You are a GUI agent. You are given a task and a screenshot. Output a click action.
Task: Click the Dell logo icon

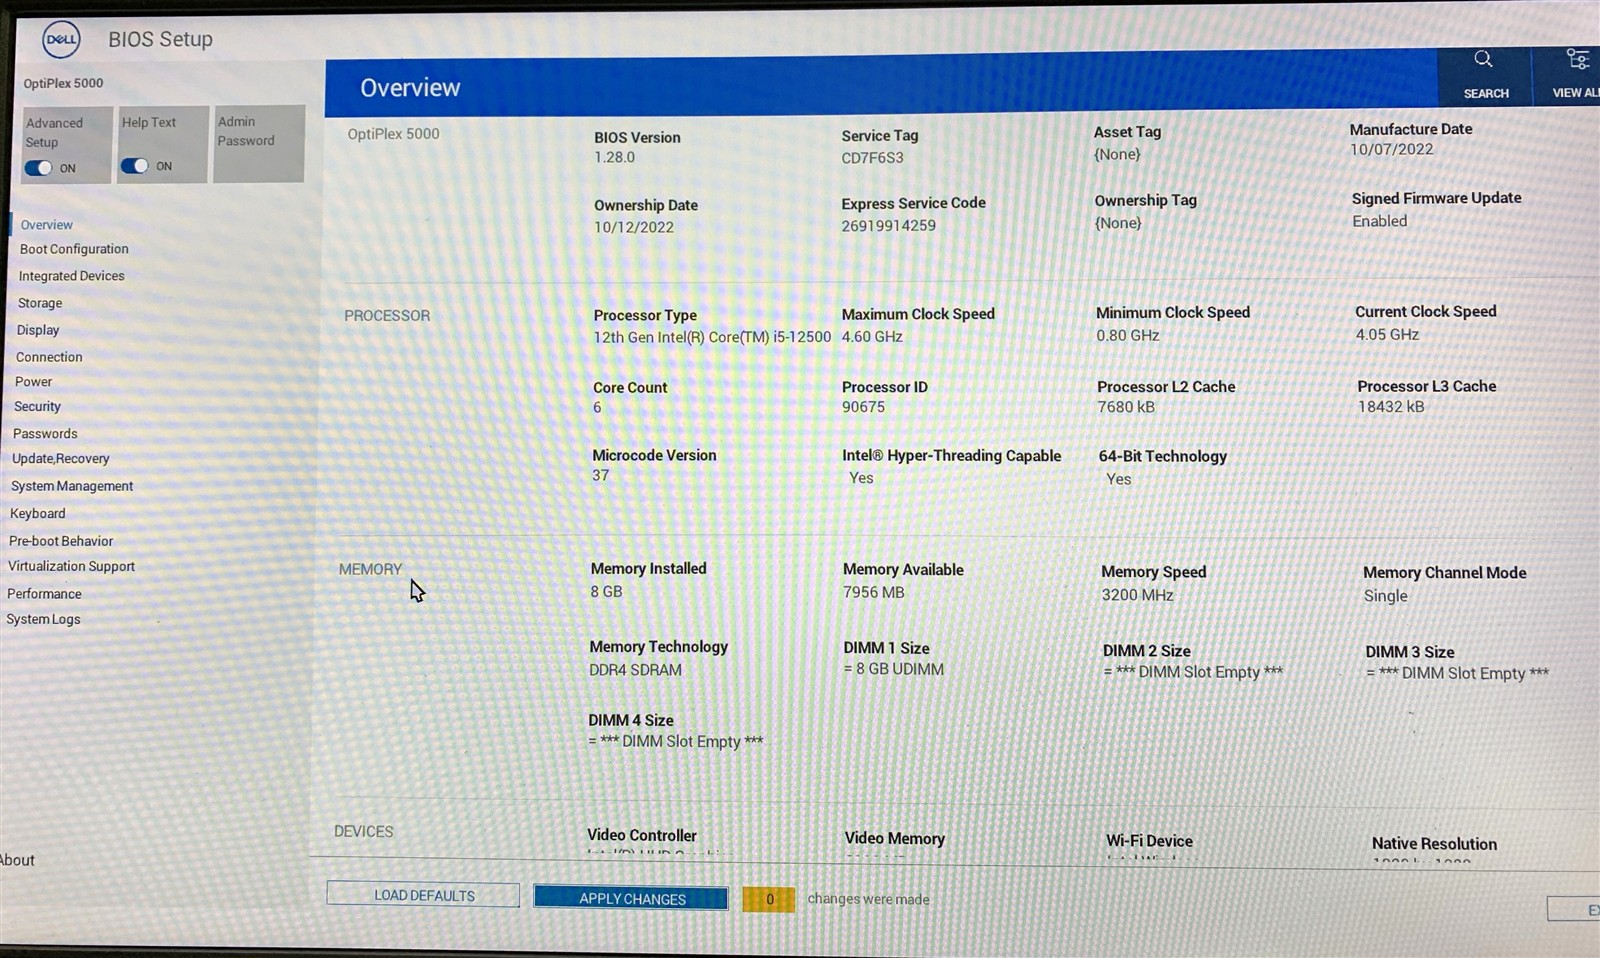(x=61, y=39)
